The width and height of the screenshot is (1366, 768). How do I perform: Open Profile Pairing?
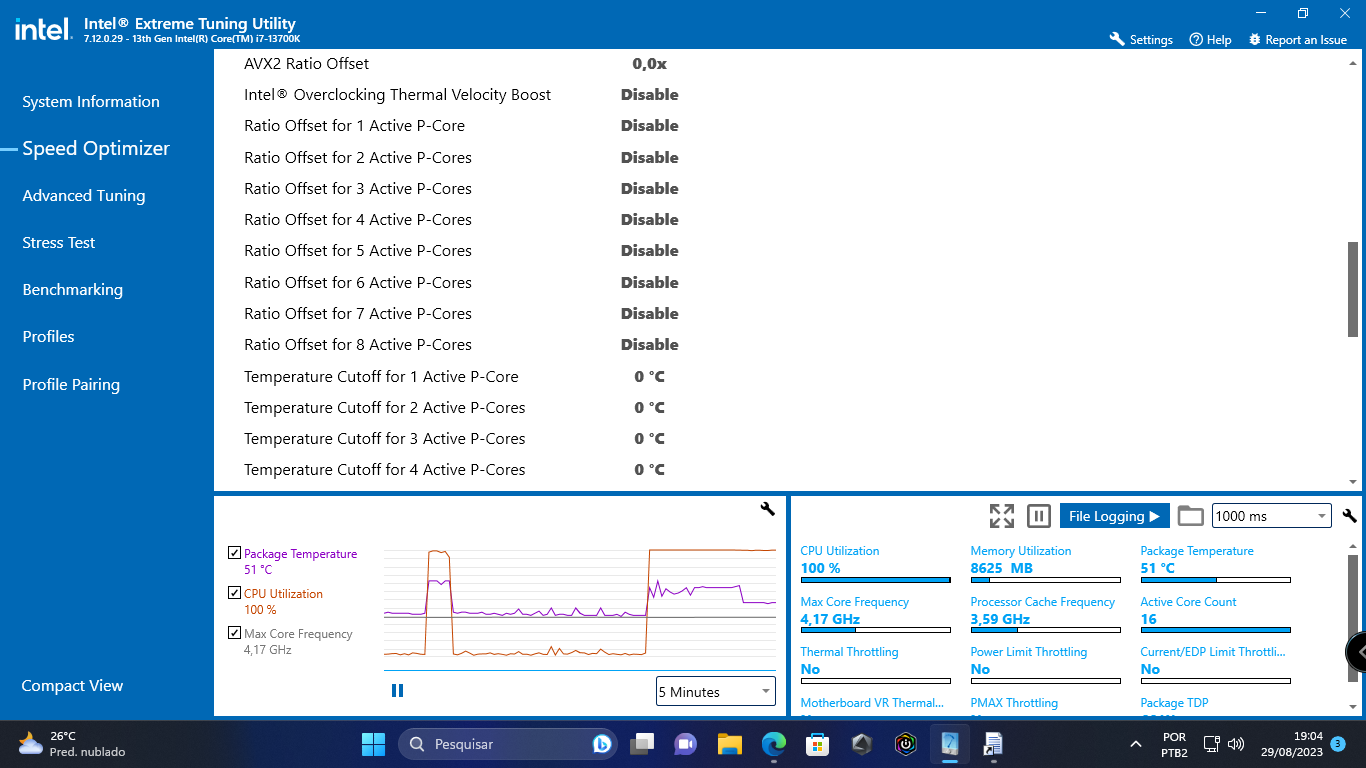[71, 384]
